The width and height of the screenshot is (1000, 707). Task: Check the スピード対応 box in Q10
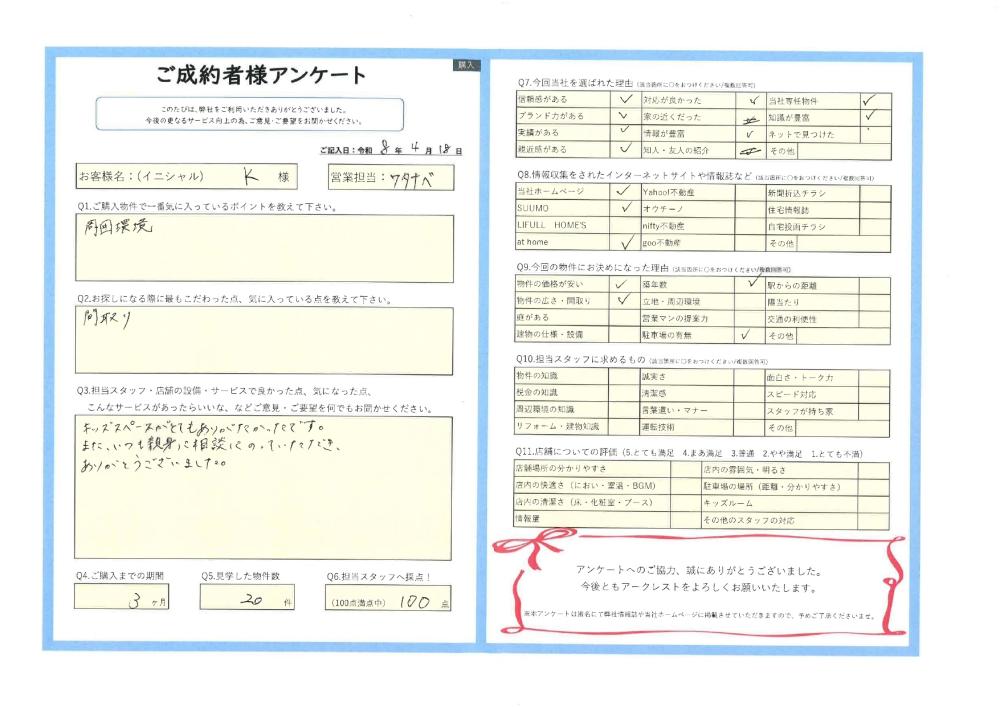click(x=874, y=394)
